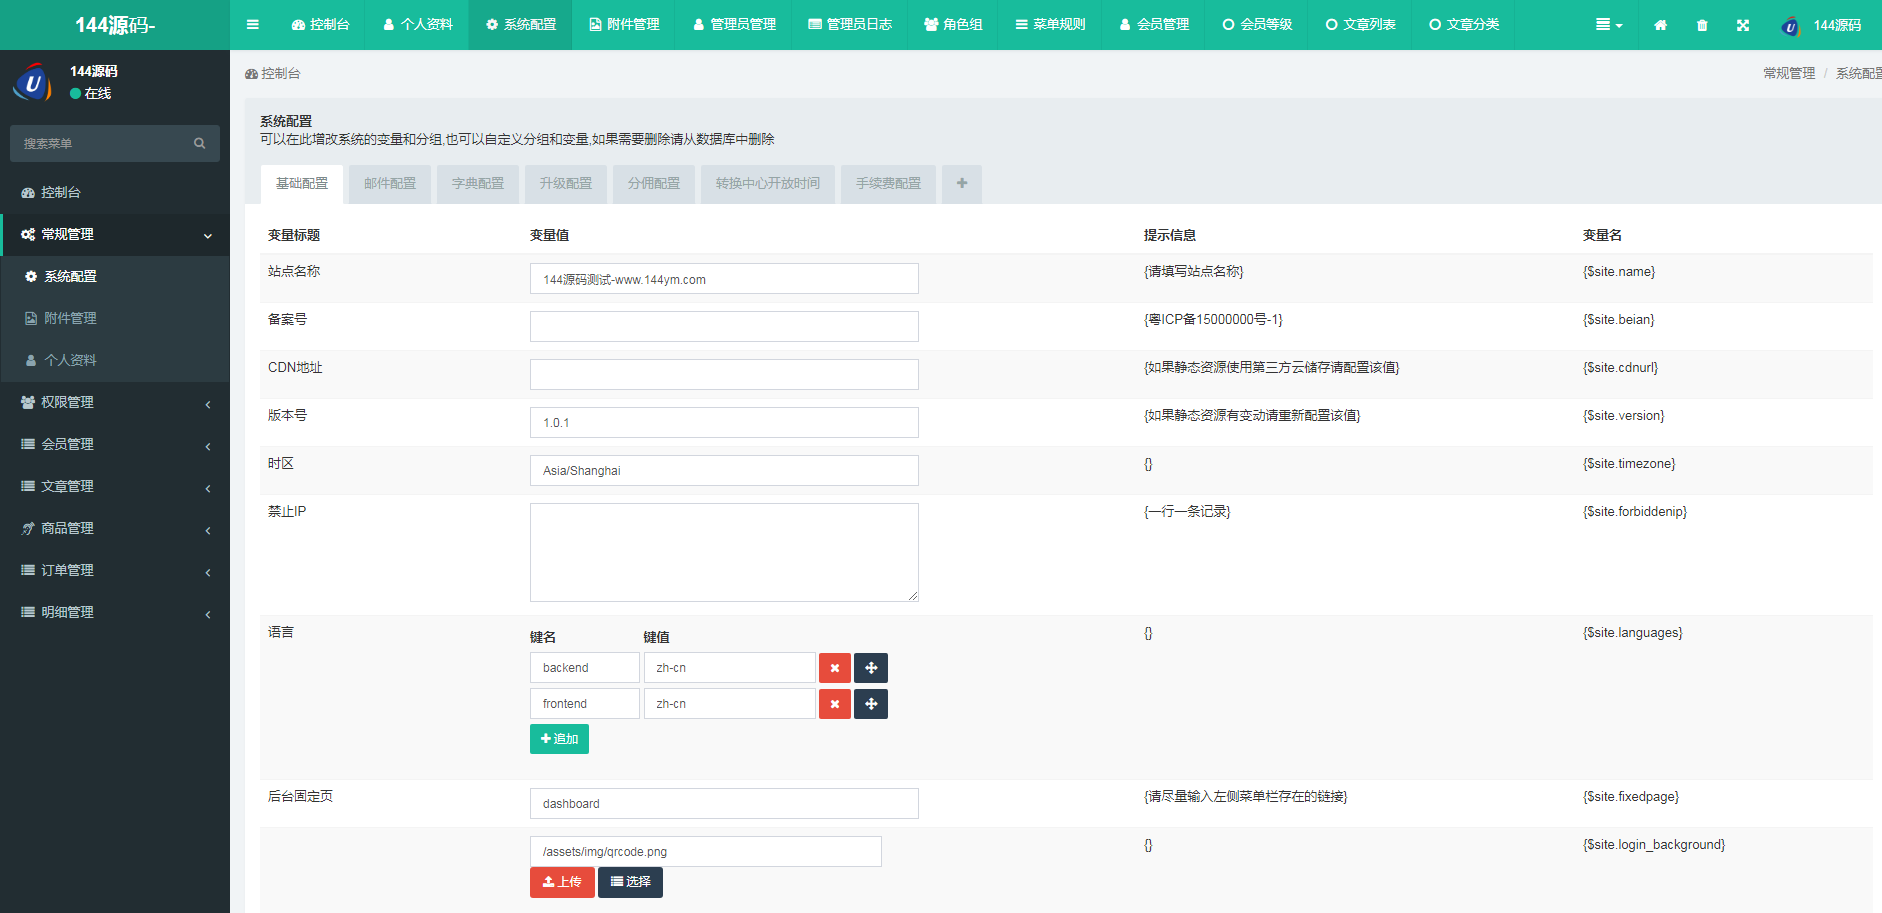Expand the 文章管理 sidebar menu

pos(115,487)
